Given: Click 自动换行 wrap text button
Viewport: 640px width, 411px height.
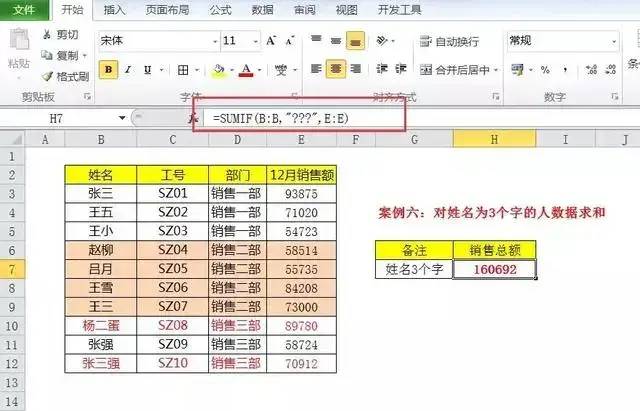Looking at the screenshot, I should click(449, 41).
